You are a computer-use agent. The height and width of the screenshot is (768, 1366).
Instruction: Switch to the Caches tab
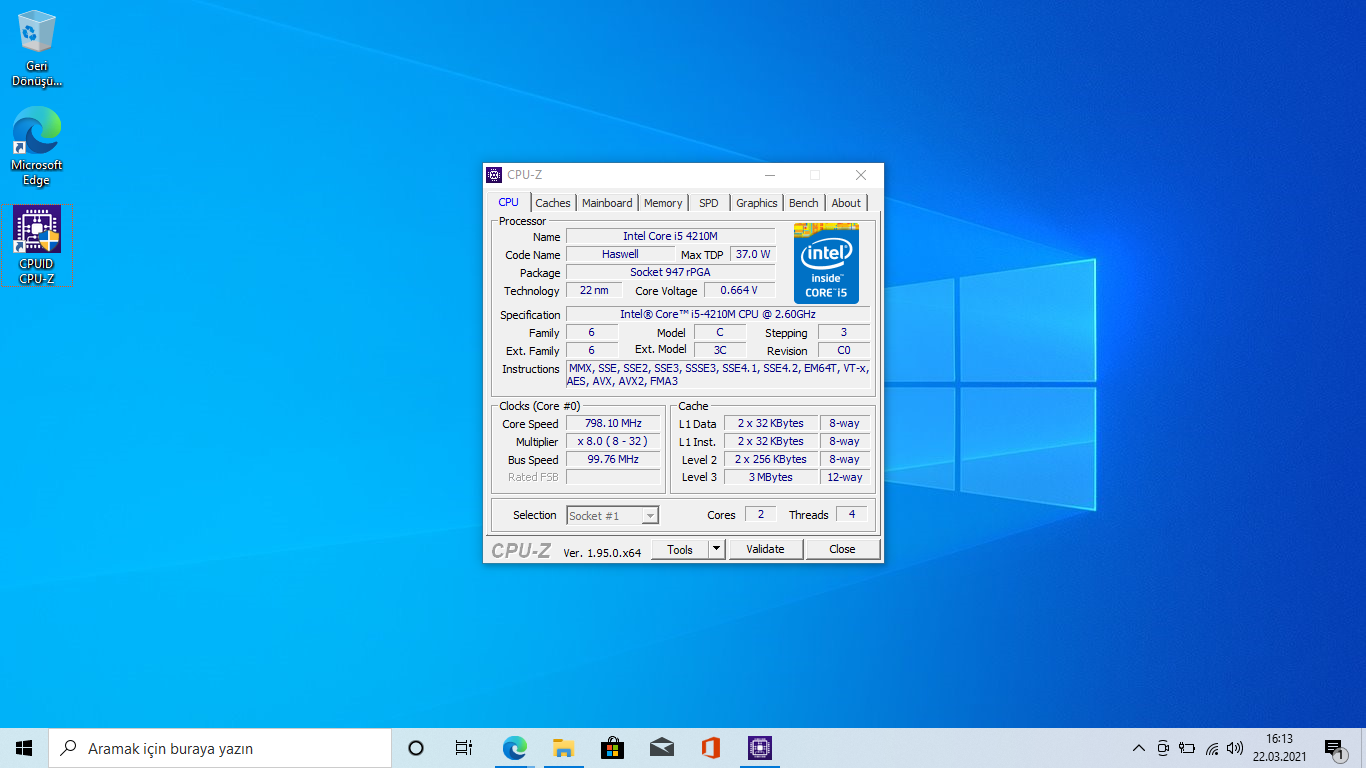pyautogui.click(x=553, y=203)
